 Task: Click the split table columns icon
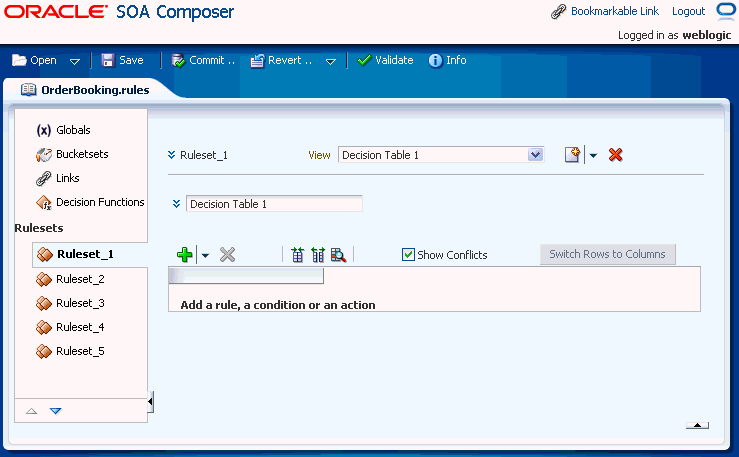tap(318, 255)
